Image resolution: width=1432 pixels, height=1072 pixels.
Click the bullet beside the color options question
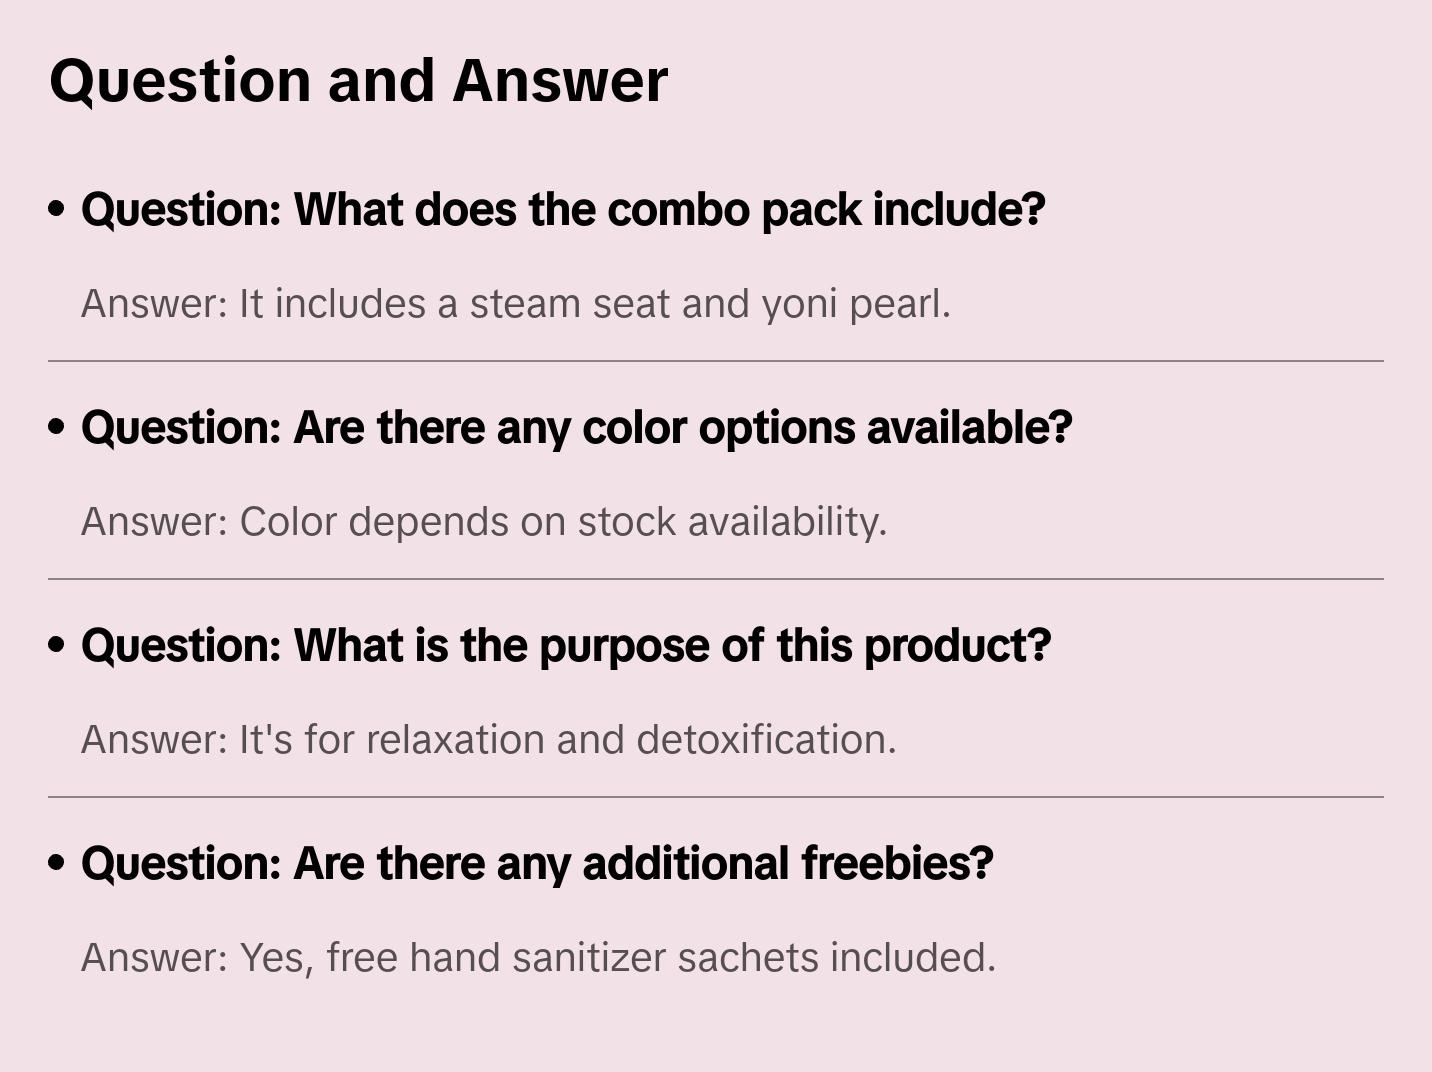click(57, 427)
